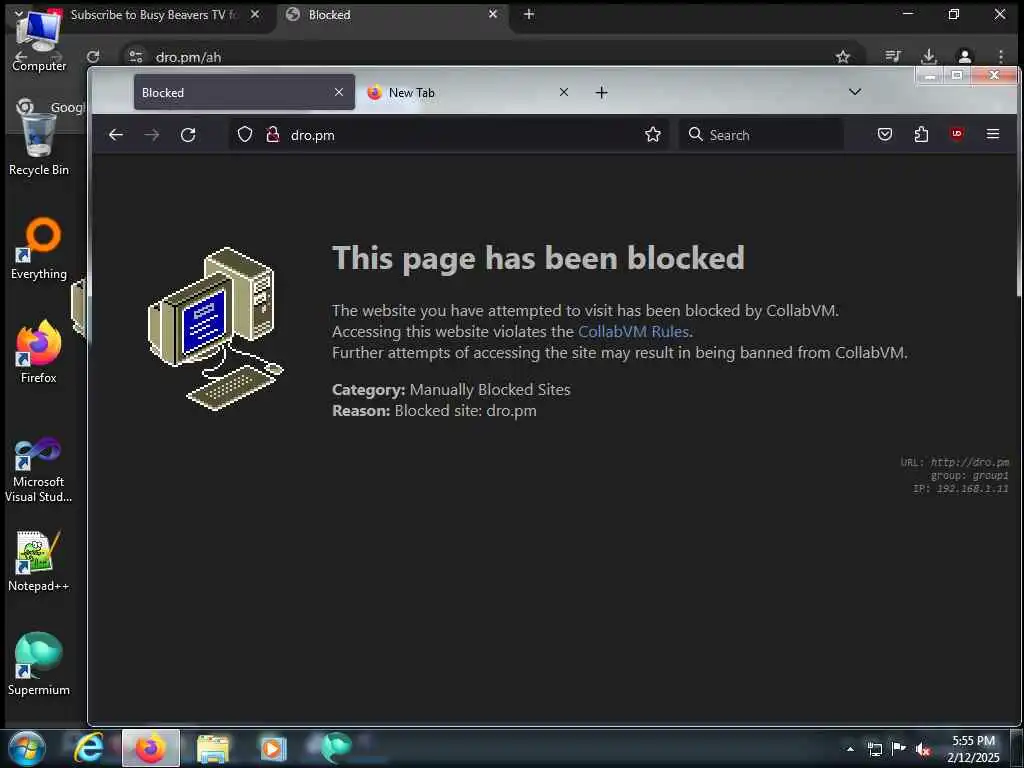Screen dimensions: 1024x768
Task: Open the Firefox hamburger application menu
Action: [993, 134]
